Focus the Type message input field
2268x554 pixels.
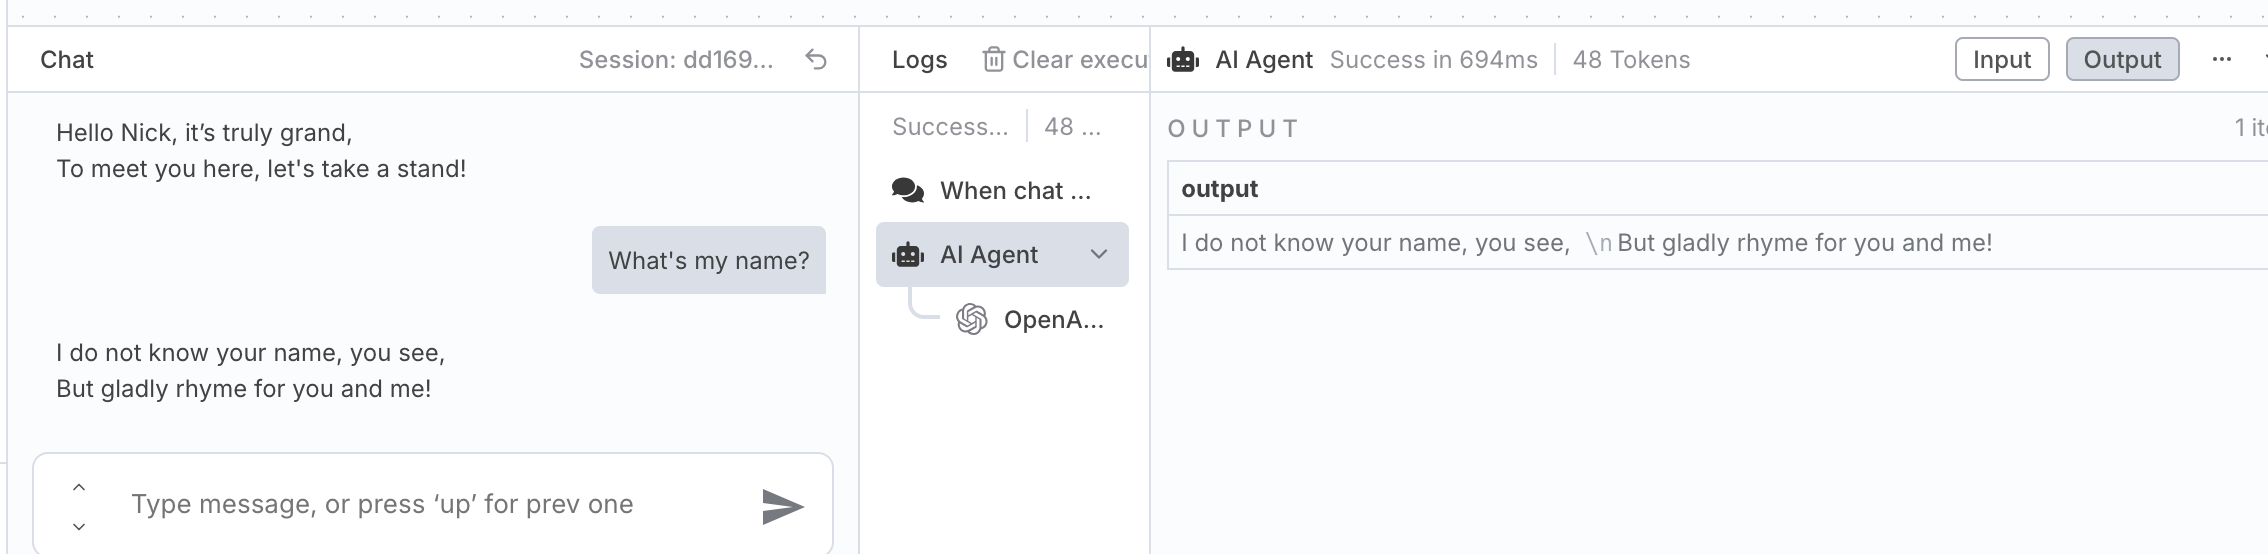click(432, 504)
